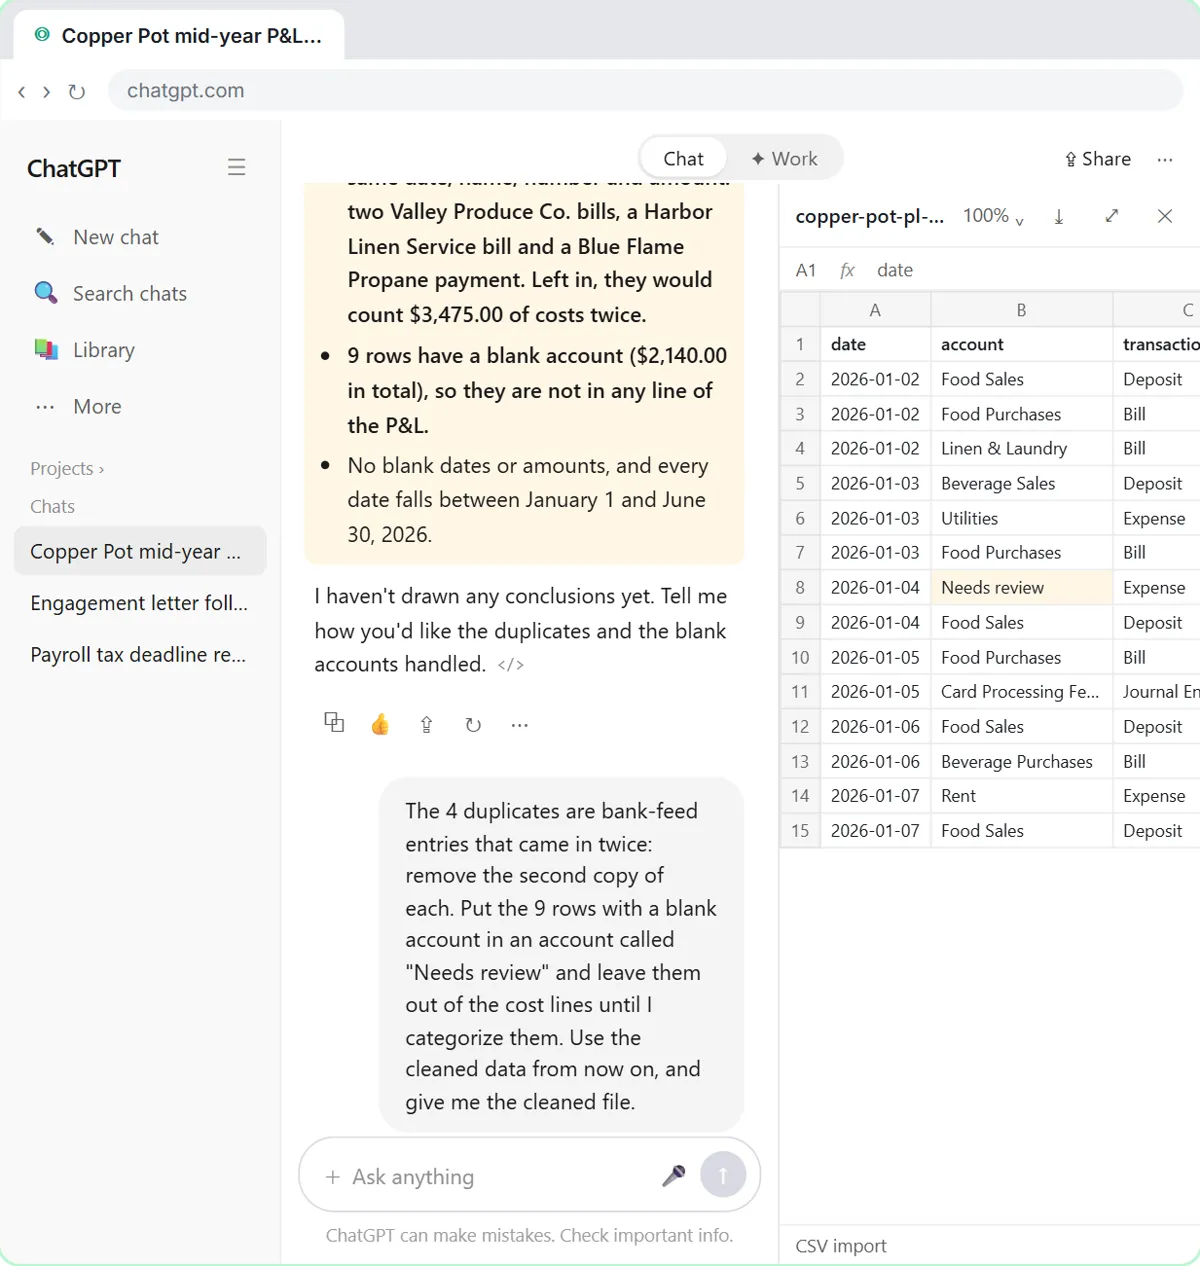This screenshot has height=1266, width=1200.
Task: Click the browser back arrow
Action: (x=22, y=92)
